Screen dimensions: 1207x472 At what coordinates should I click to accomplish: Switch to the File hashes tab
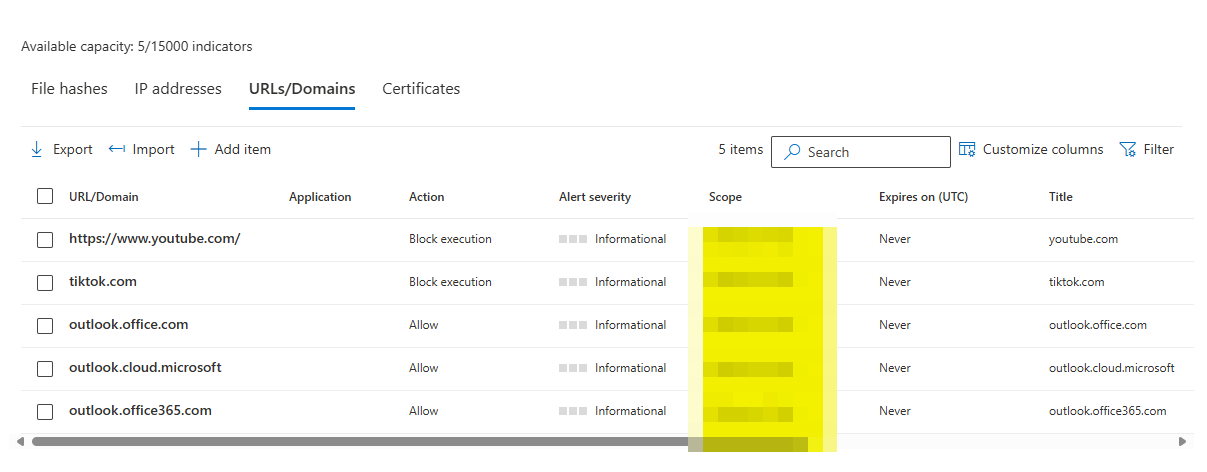point(69,88)
